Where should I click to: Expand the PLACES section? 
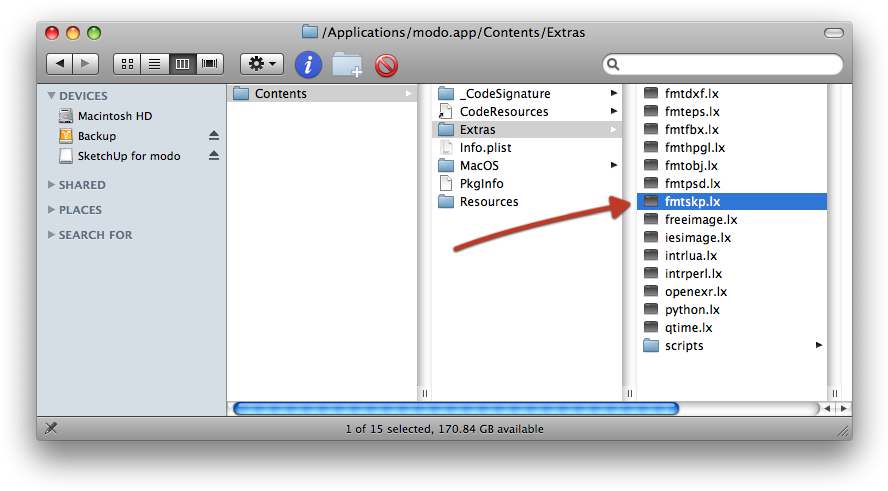[52, 210]
